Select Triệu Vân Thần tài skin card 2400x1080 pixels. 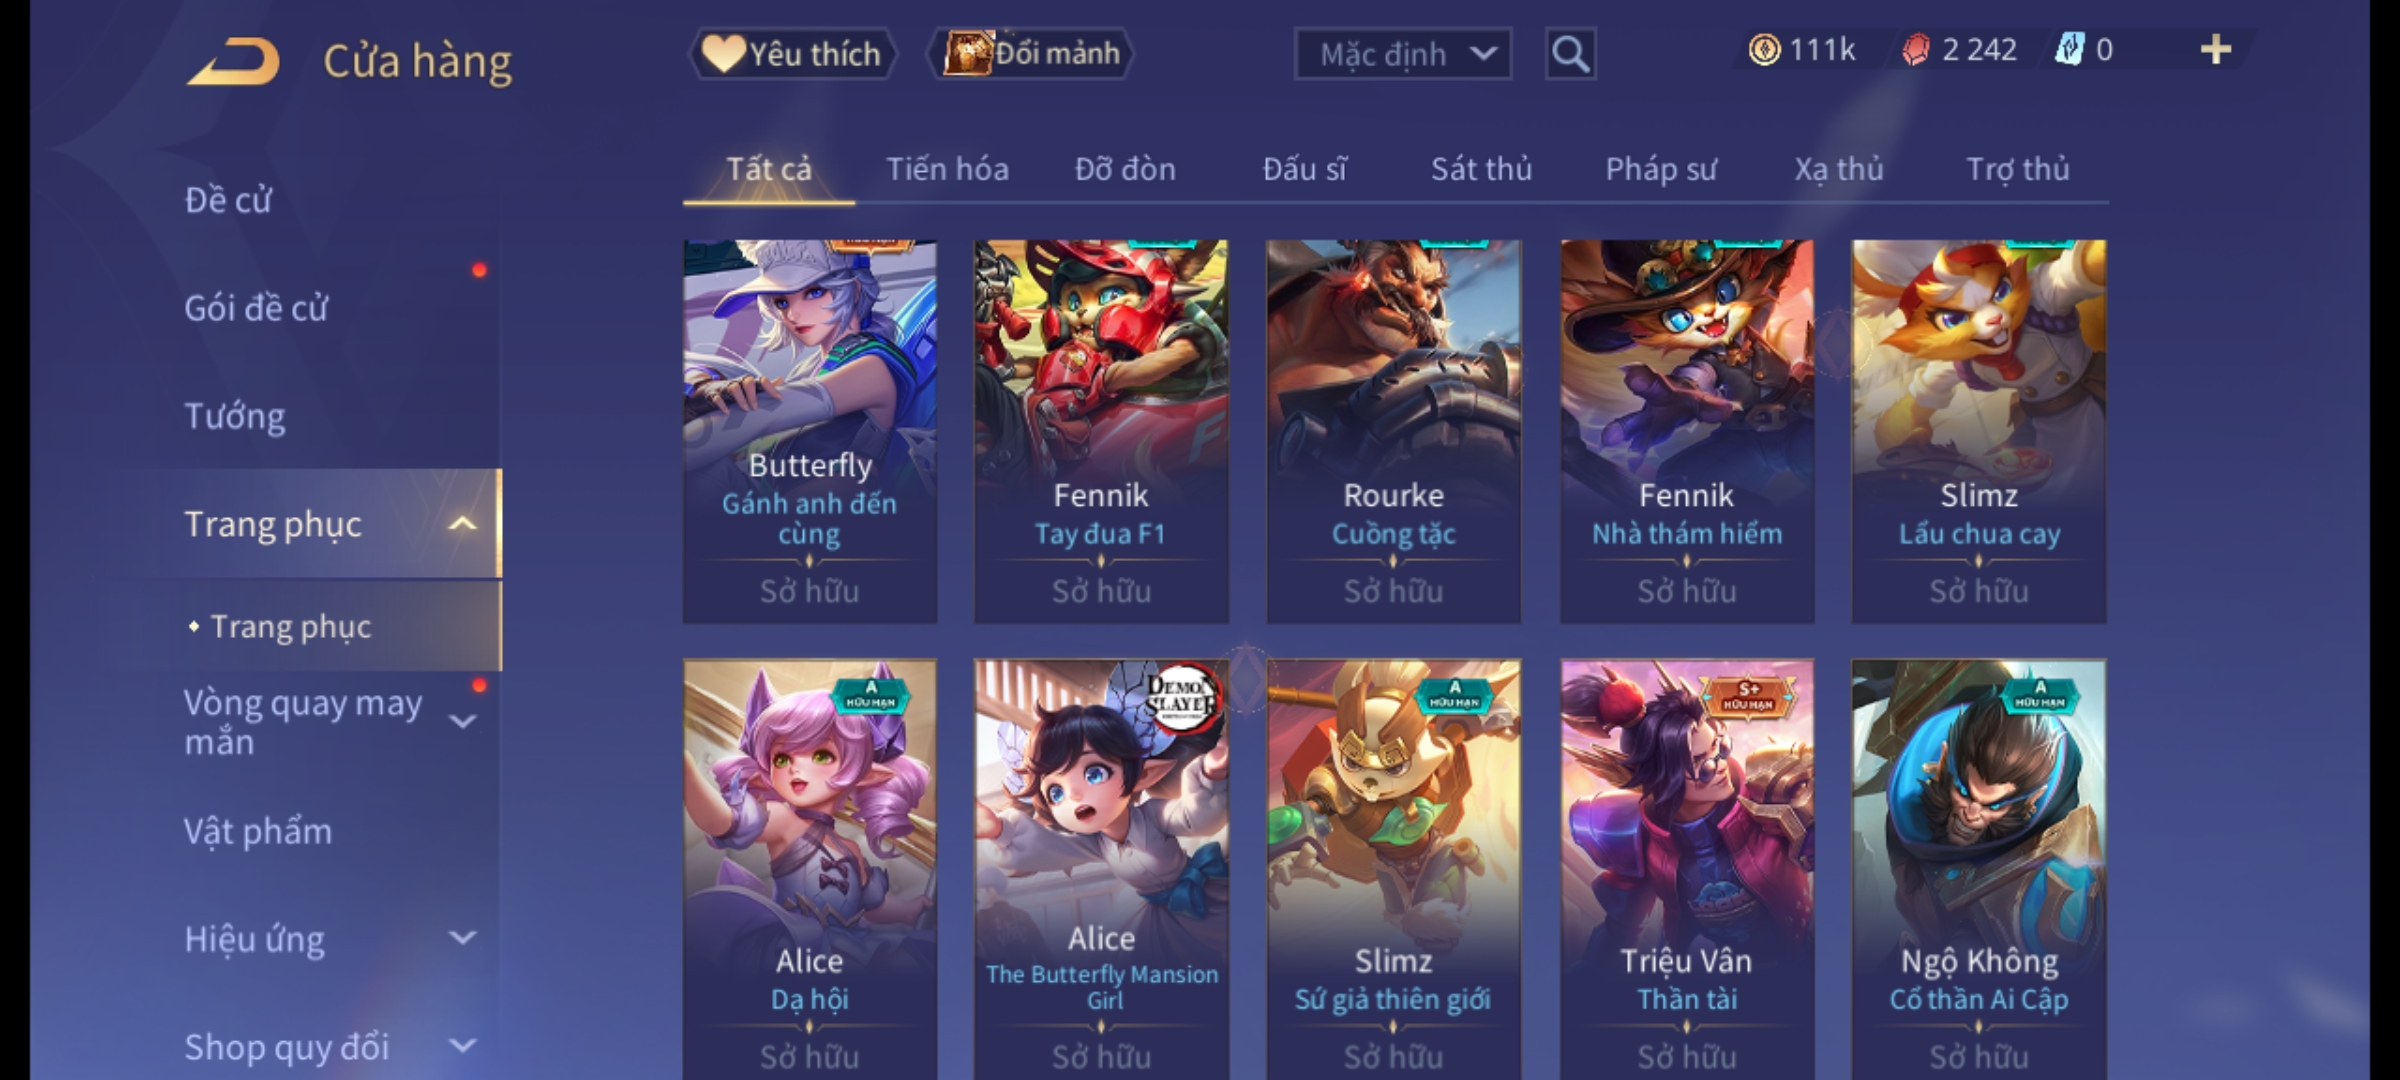click(1687, 869)
